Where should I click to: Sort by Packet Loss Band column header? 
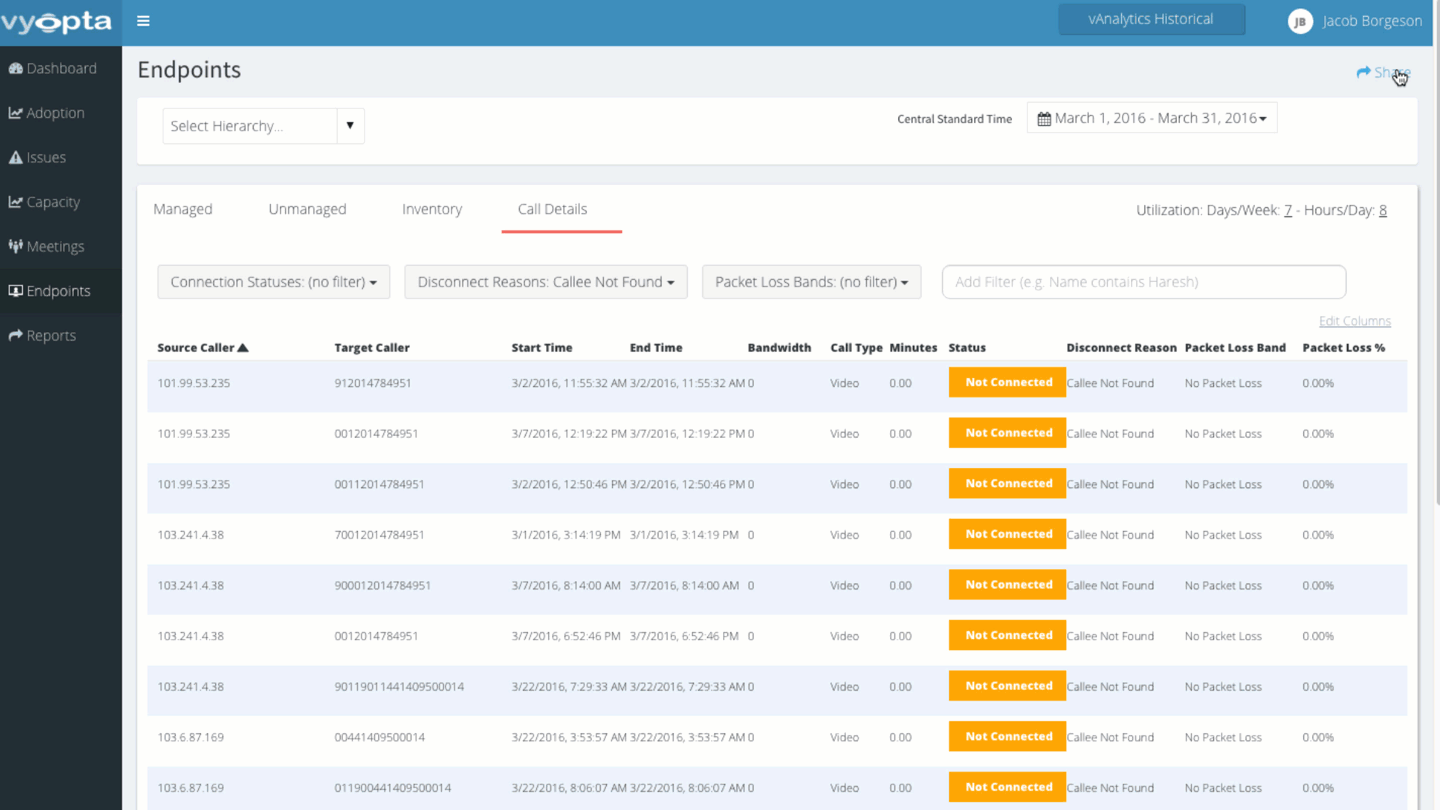tap(1235, 348)
